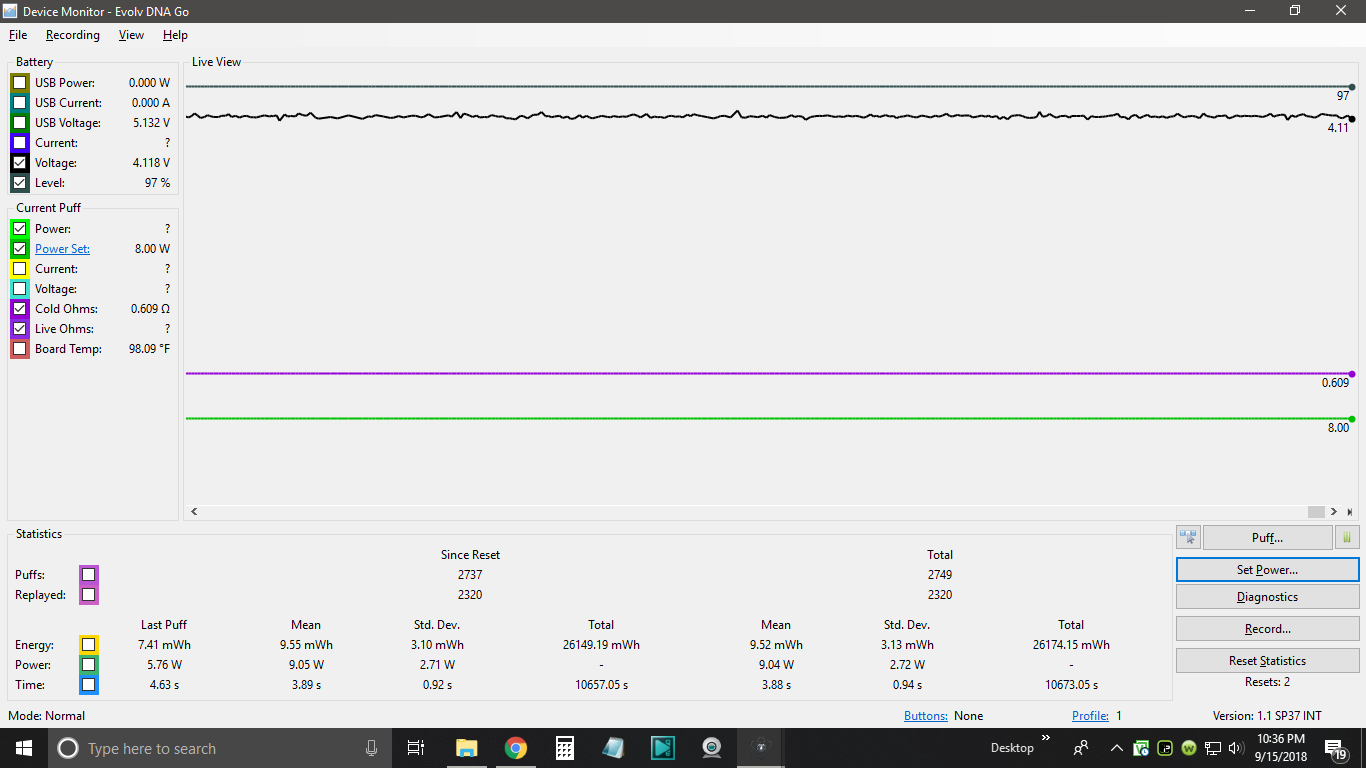
Task: Click the Live View horizontal scrollbar thumb
Action: point(1315,512)
